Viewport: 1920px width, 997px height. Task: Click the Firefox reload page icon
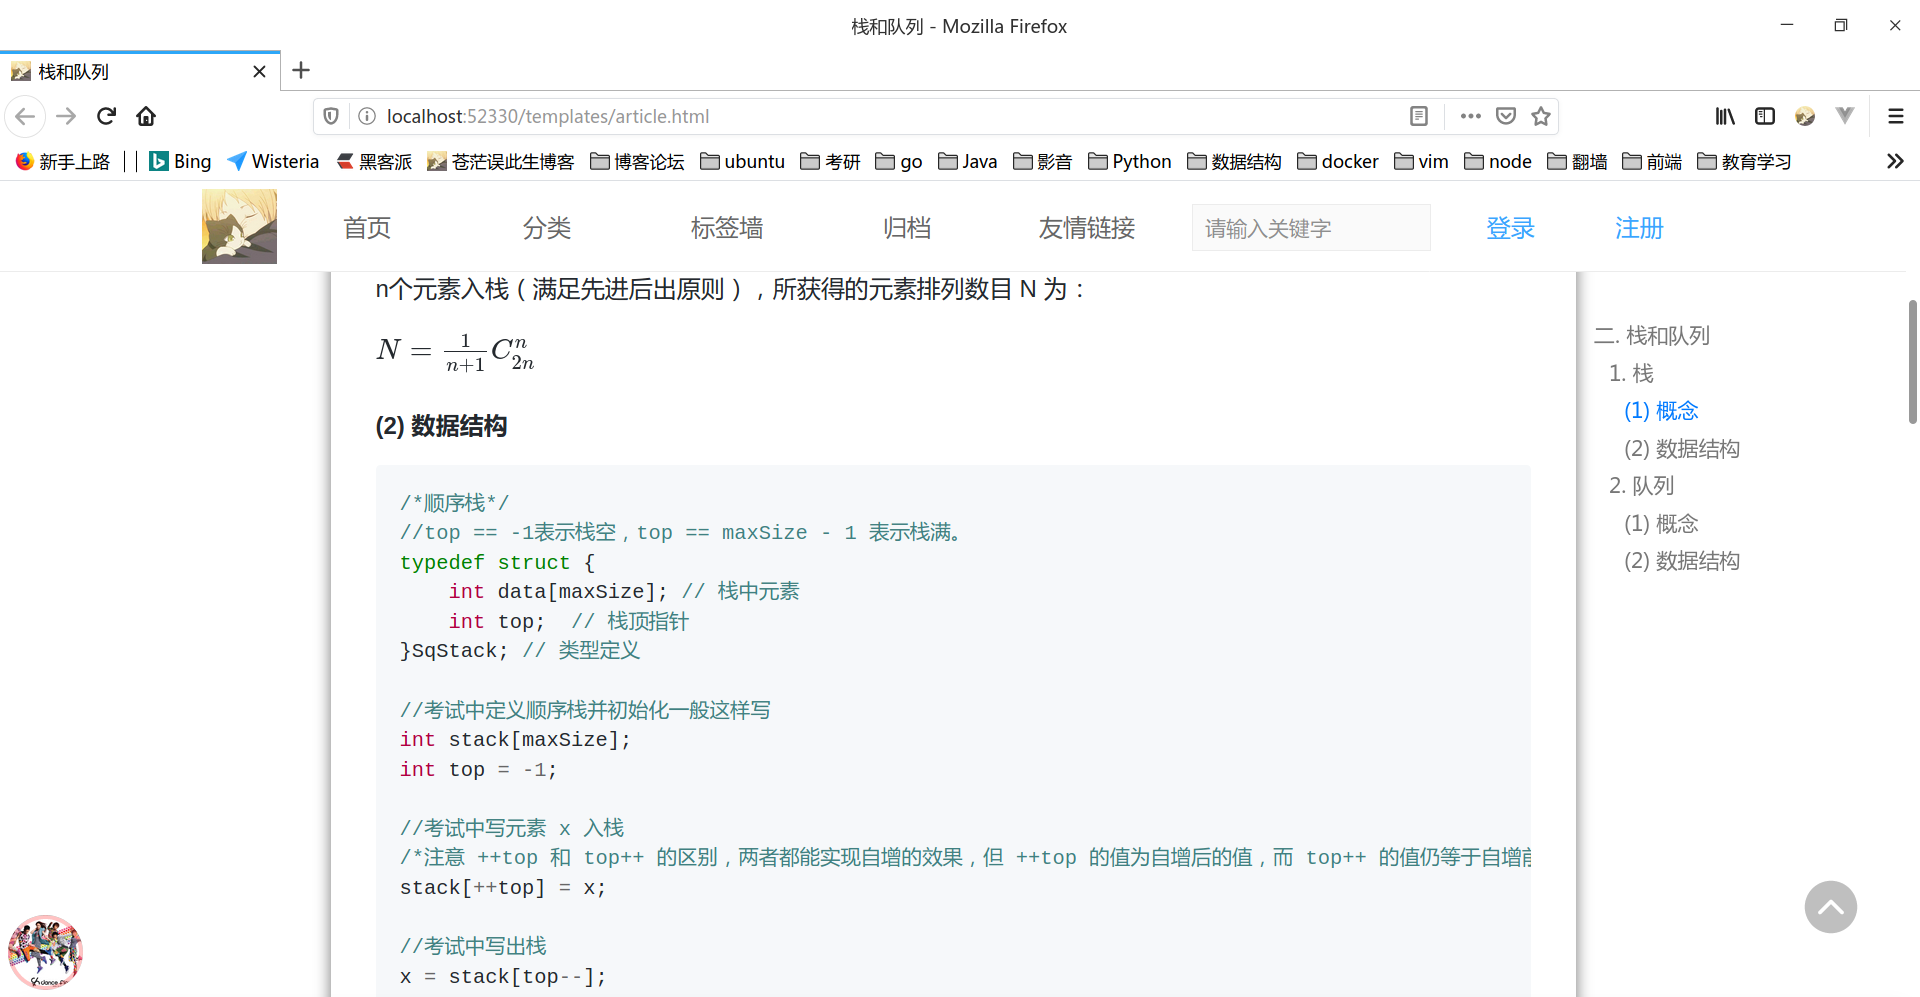[105, 116]
